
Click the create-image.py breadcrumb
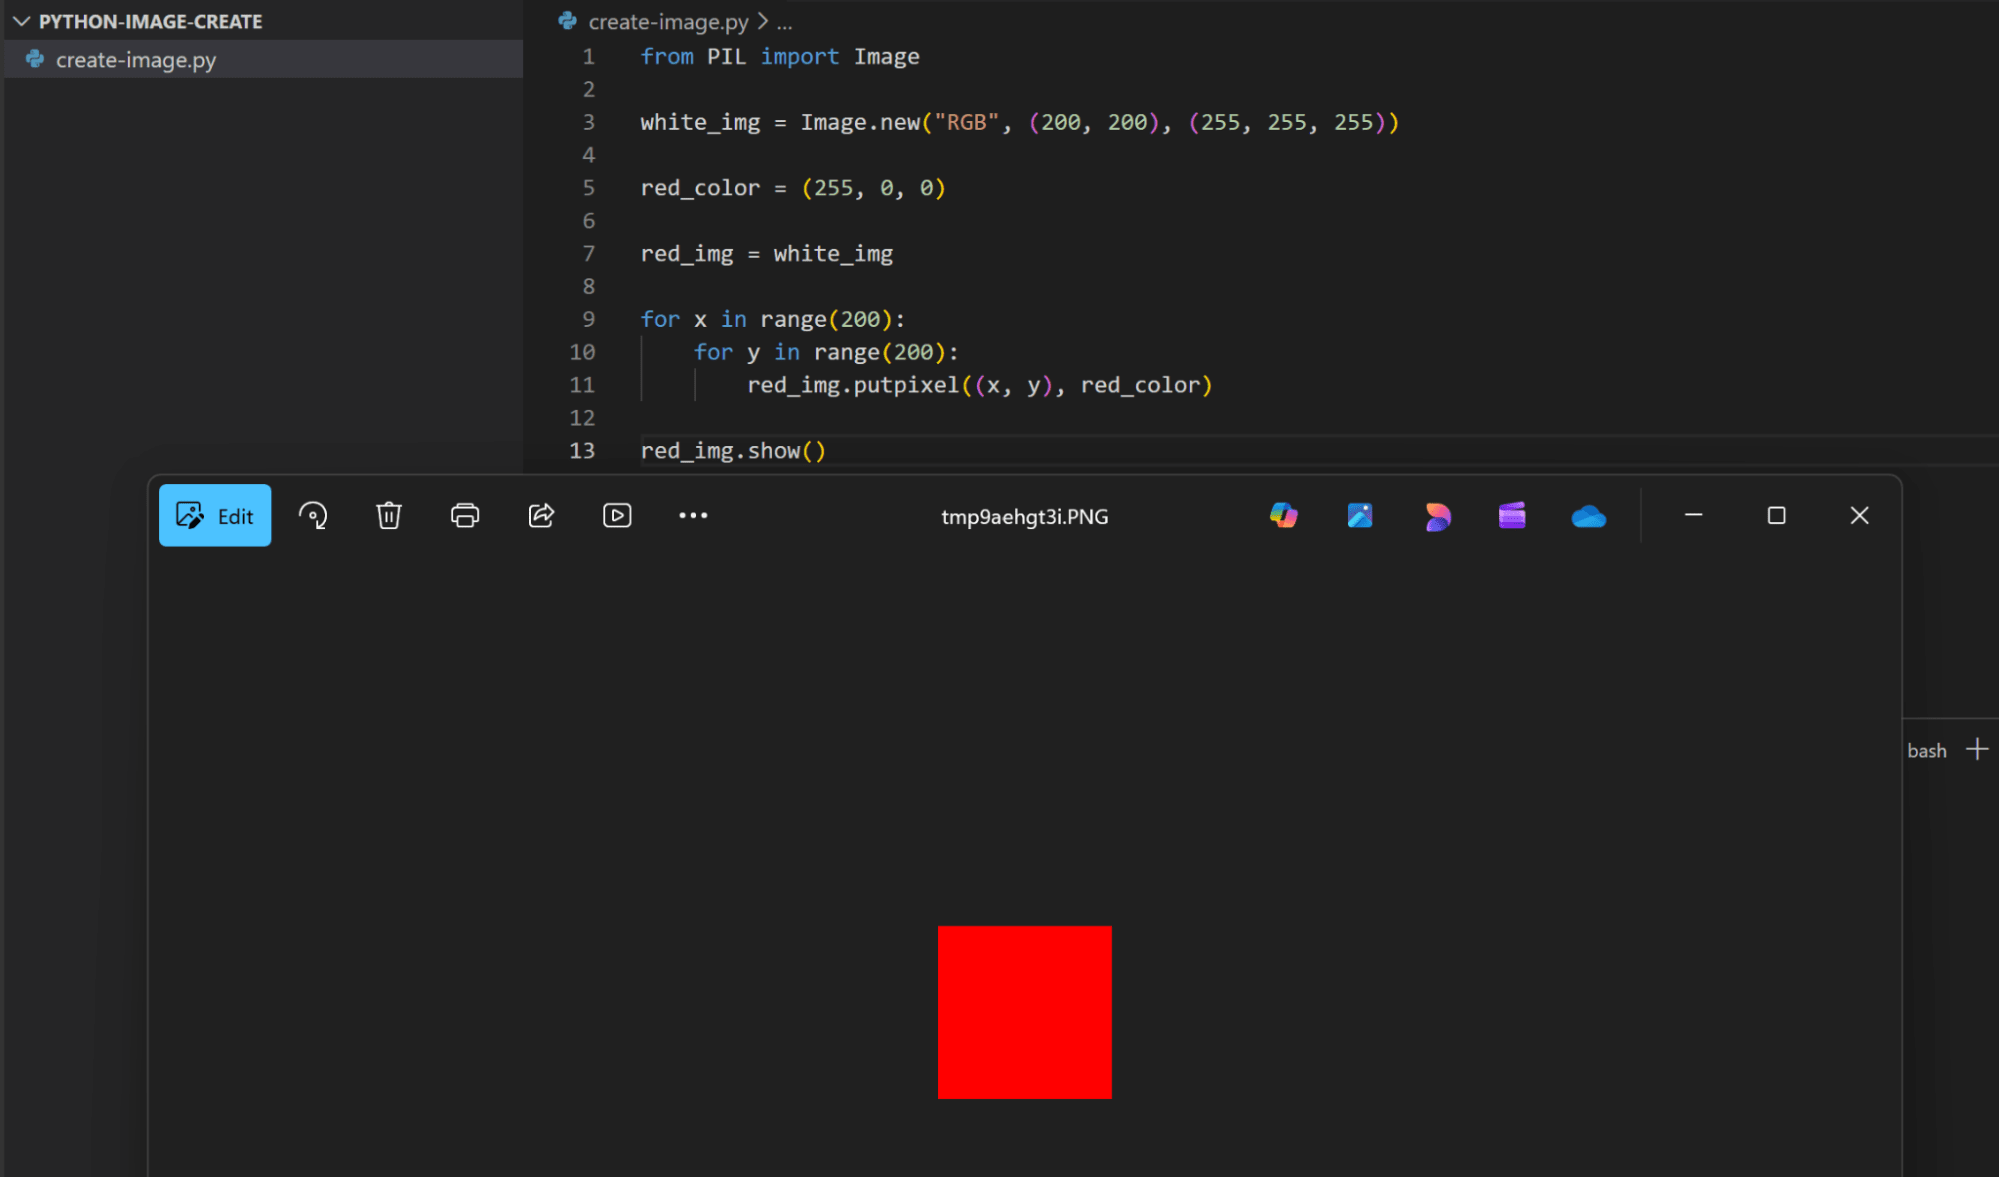point(668,21)
